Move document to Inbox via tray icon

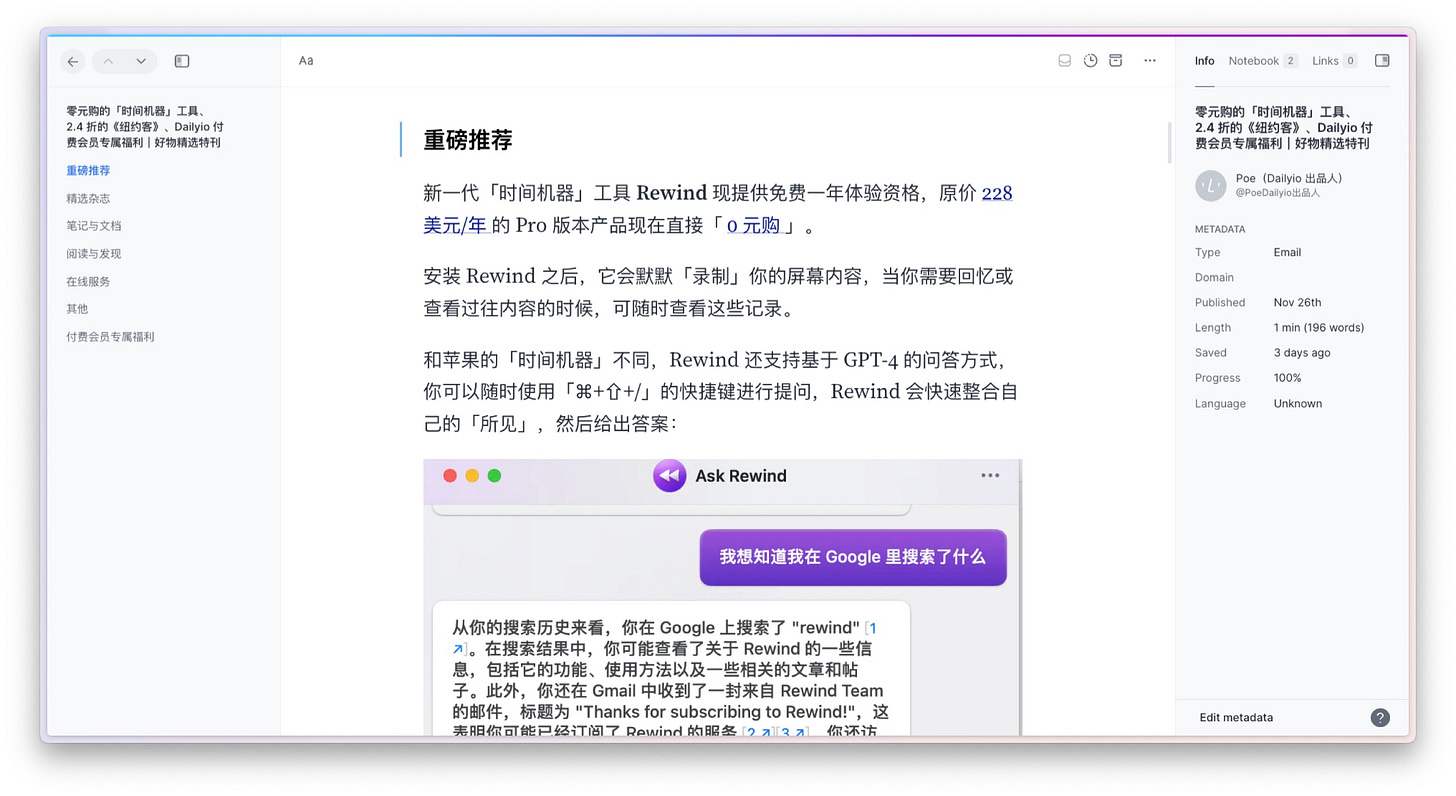[1065, 61]
